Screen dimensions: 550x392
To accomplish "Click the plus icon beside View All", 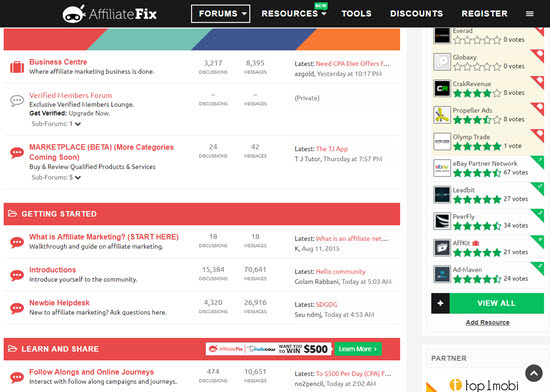I will pos(440,303).
